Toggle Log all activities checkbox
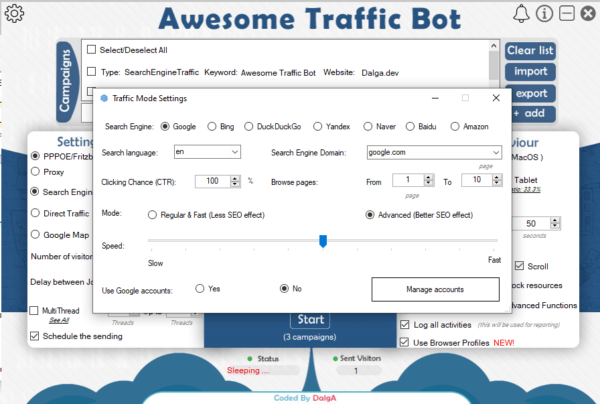Image resolution: width=600 pixels, height=404 pixels. point(404,324)
